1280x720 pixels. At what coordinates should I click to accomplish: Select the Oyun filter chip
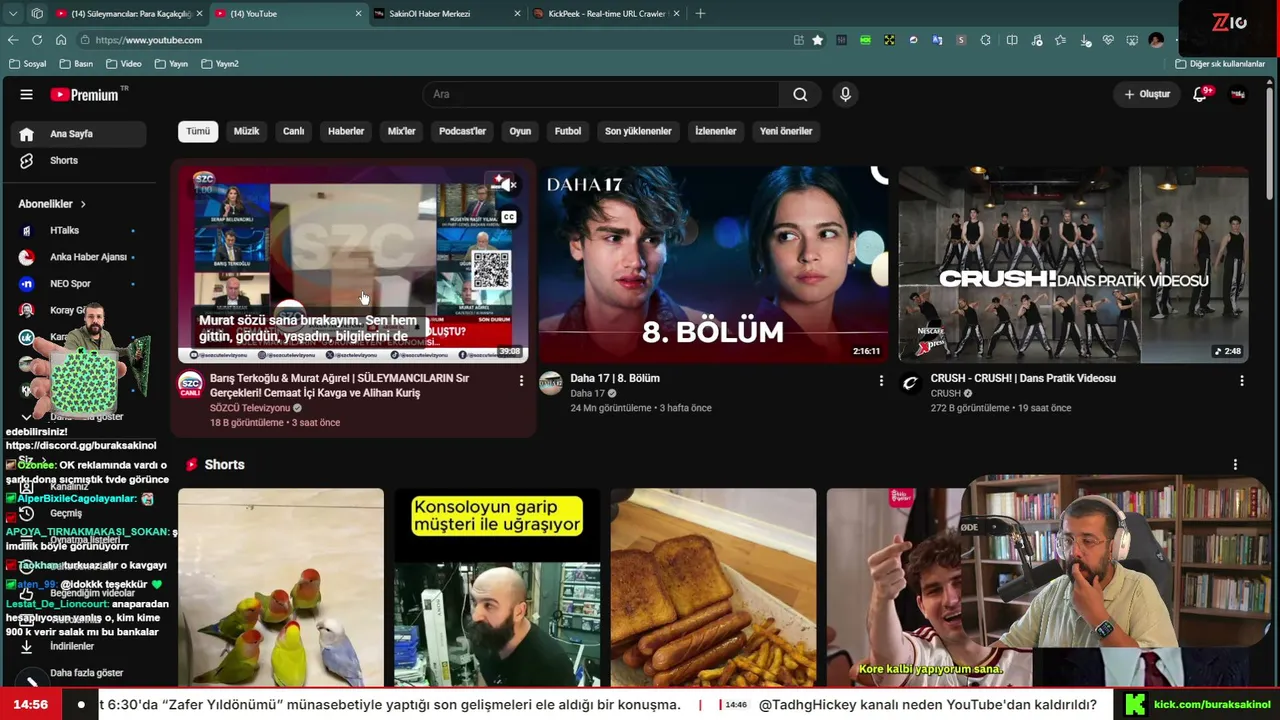click(520, 131)
